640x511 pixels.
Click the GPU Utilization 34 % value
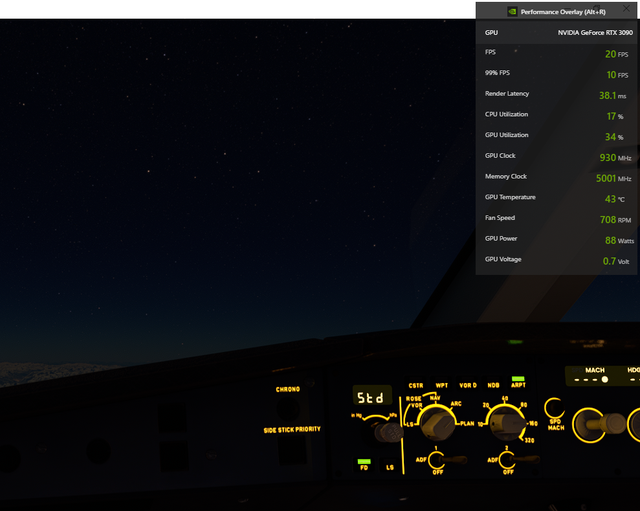tap(614, 137)
